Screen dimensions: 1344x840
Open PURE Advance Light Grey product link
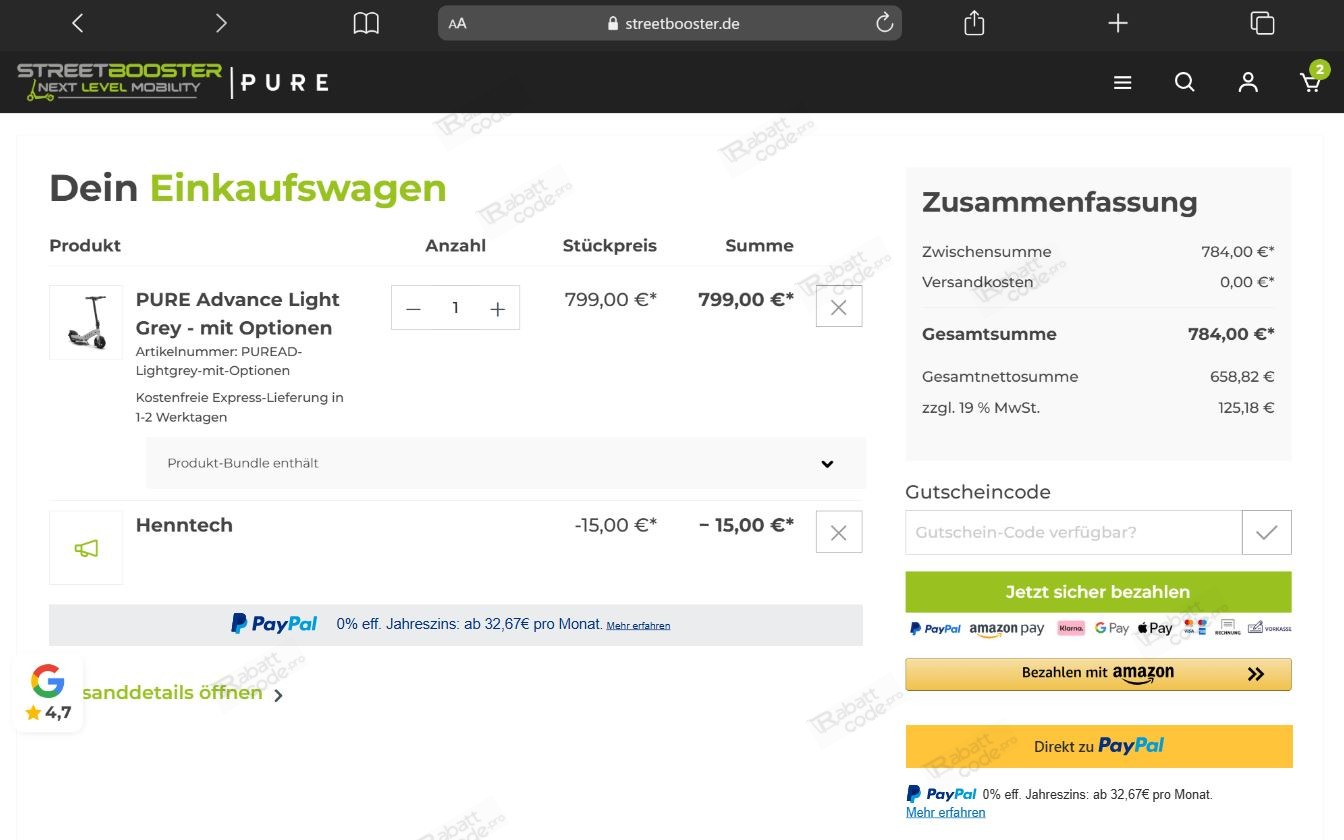[x=237, y=313]
